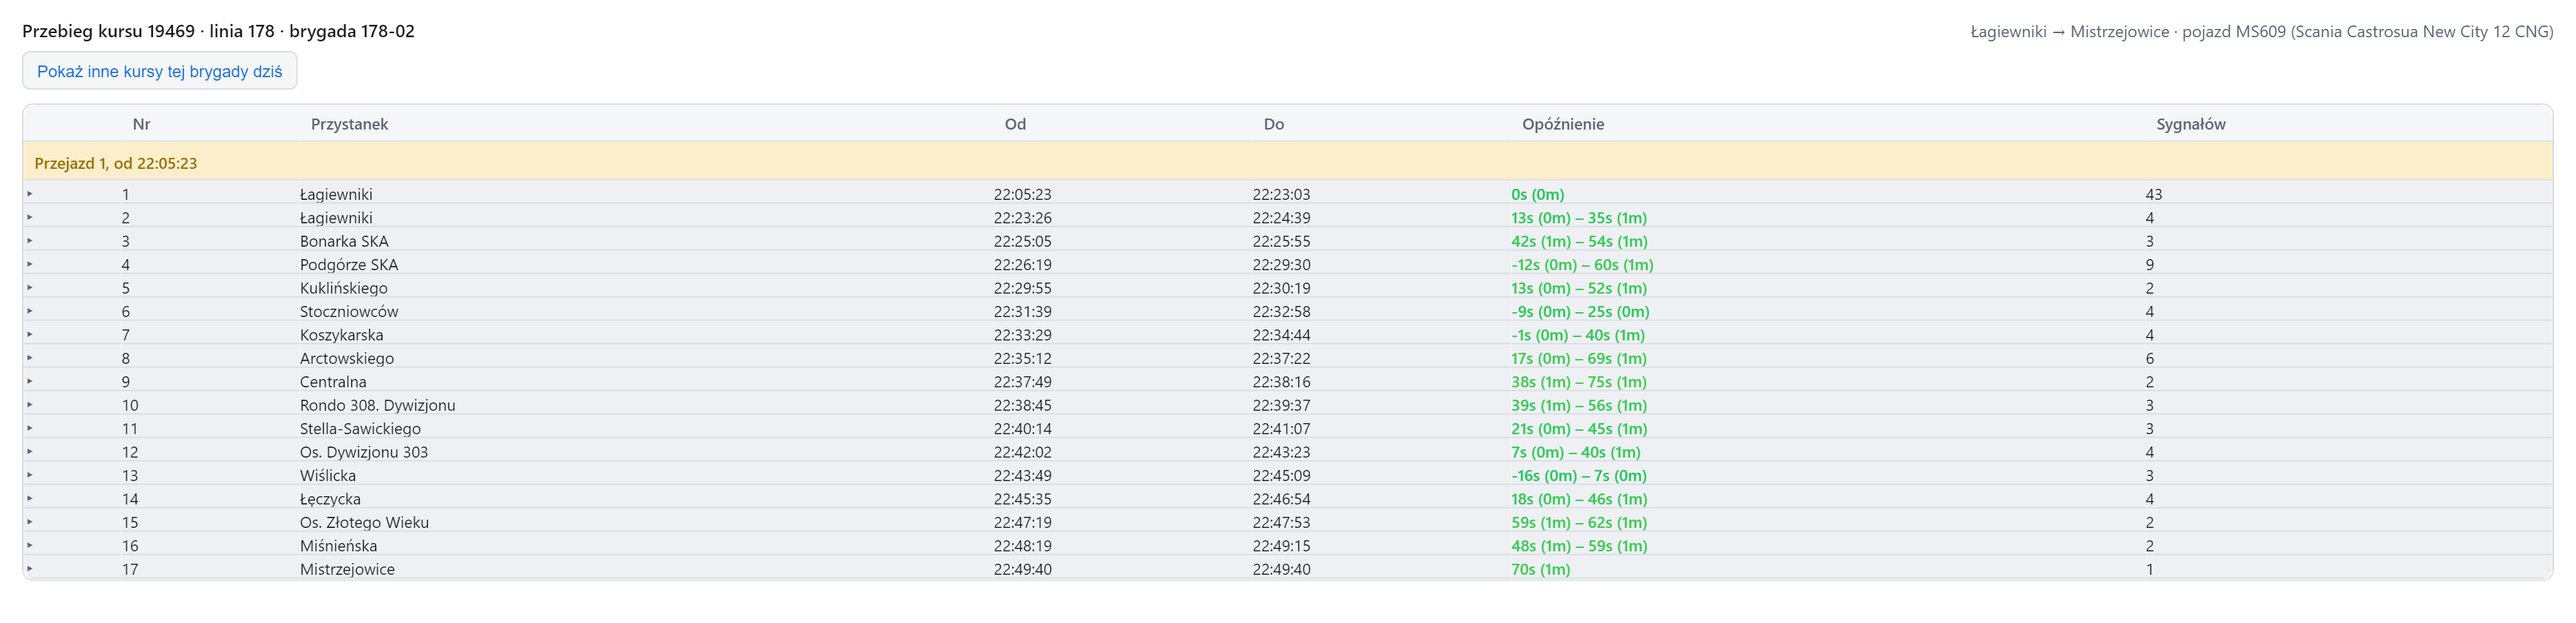Click stop name 'Podgórze SKA'
Image resolution: width=2576 pixels, height=623 pixels.
349,265
